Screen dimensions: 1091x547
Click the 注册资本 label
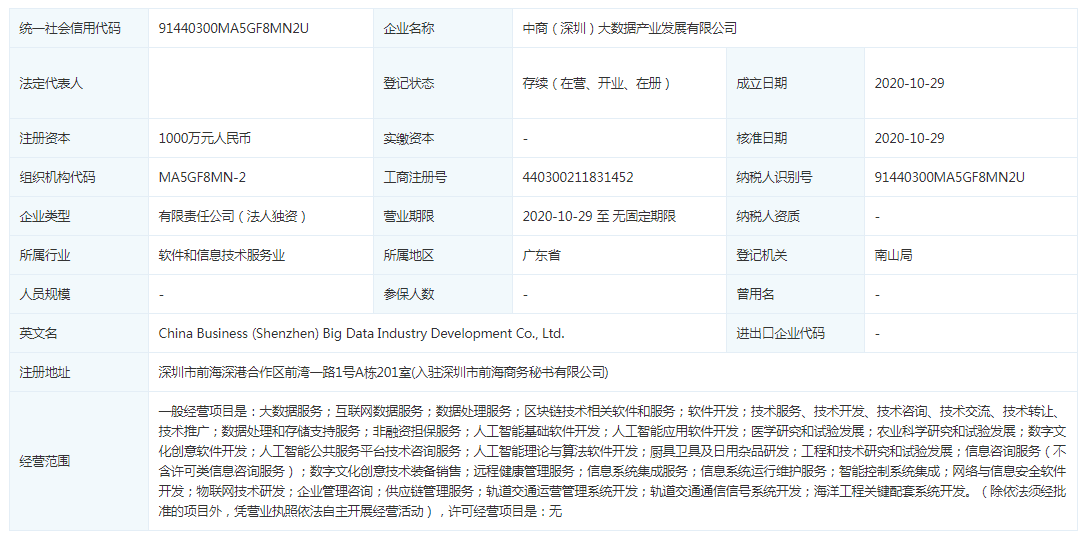(45, 138)
